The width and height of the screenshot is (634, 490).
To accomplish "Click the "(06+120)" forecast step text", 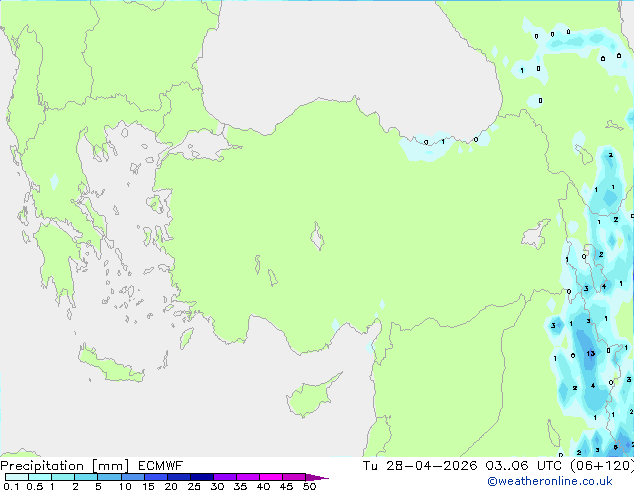I will click(602, 466).
